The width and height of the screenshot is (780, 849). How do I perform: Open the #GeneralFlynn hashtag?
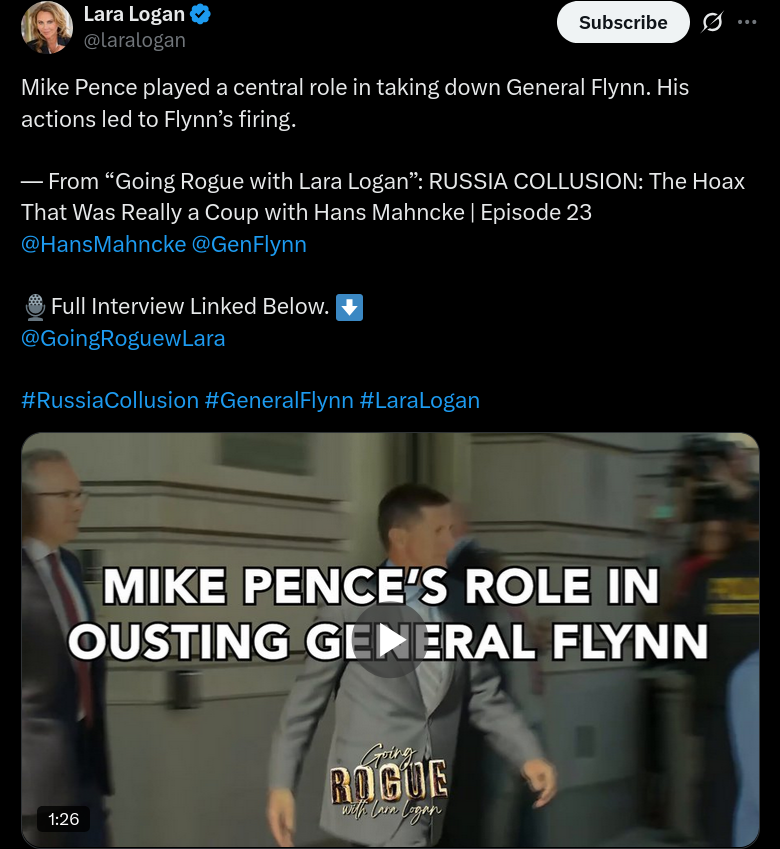(x=279, y=401)
